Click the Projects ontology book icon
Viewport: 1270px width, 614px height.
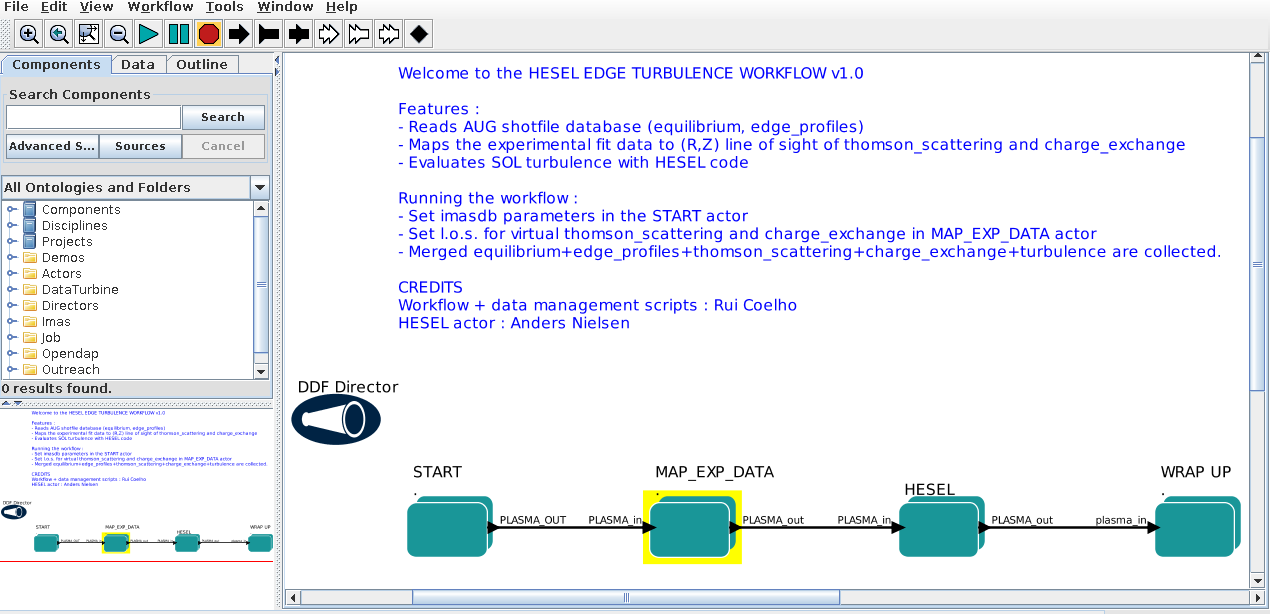(x=29, y=242)
